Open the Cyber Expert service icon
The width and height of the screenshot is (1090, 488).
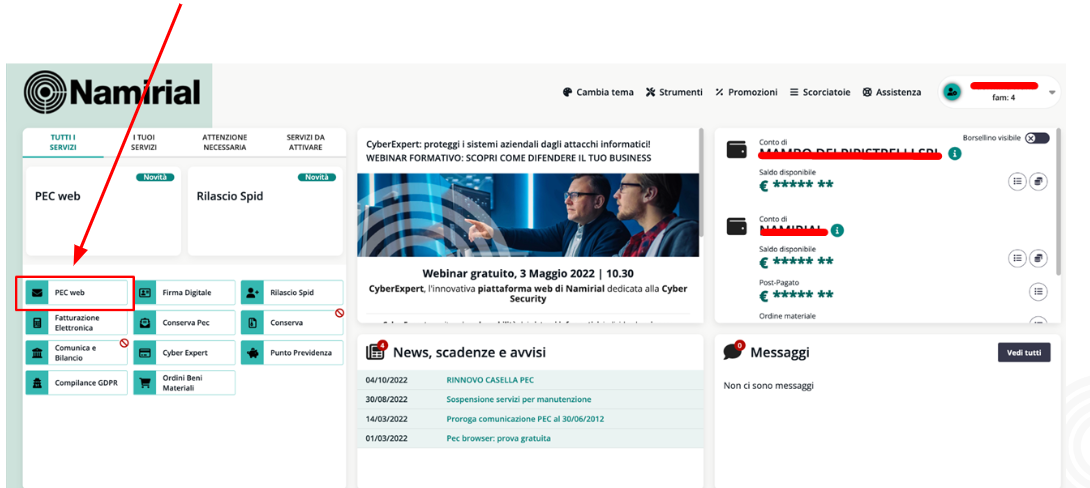click(145, 352)
